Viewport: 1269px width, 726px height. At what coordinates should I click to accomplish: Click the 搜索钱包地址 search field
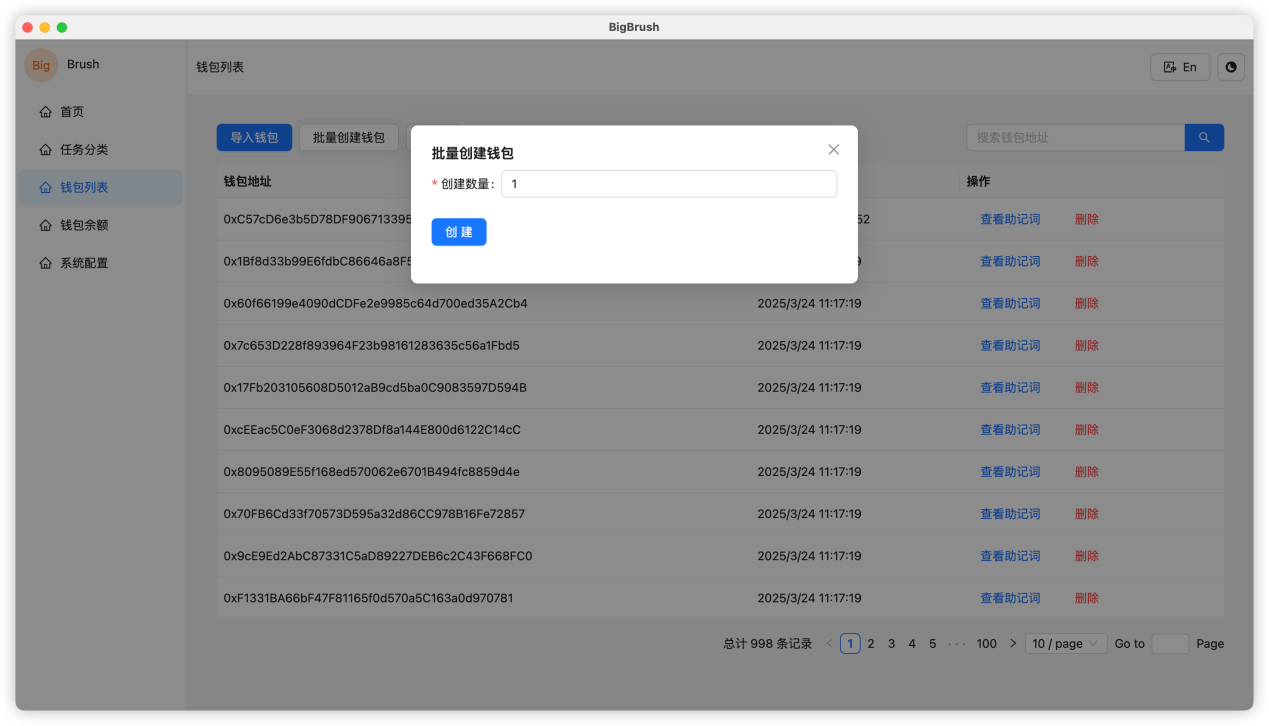[x=1075, y=138]
